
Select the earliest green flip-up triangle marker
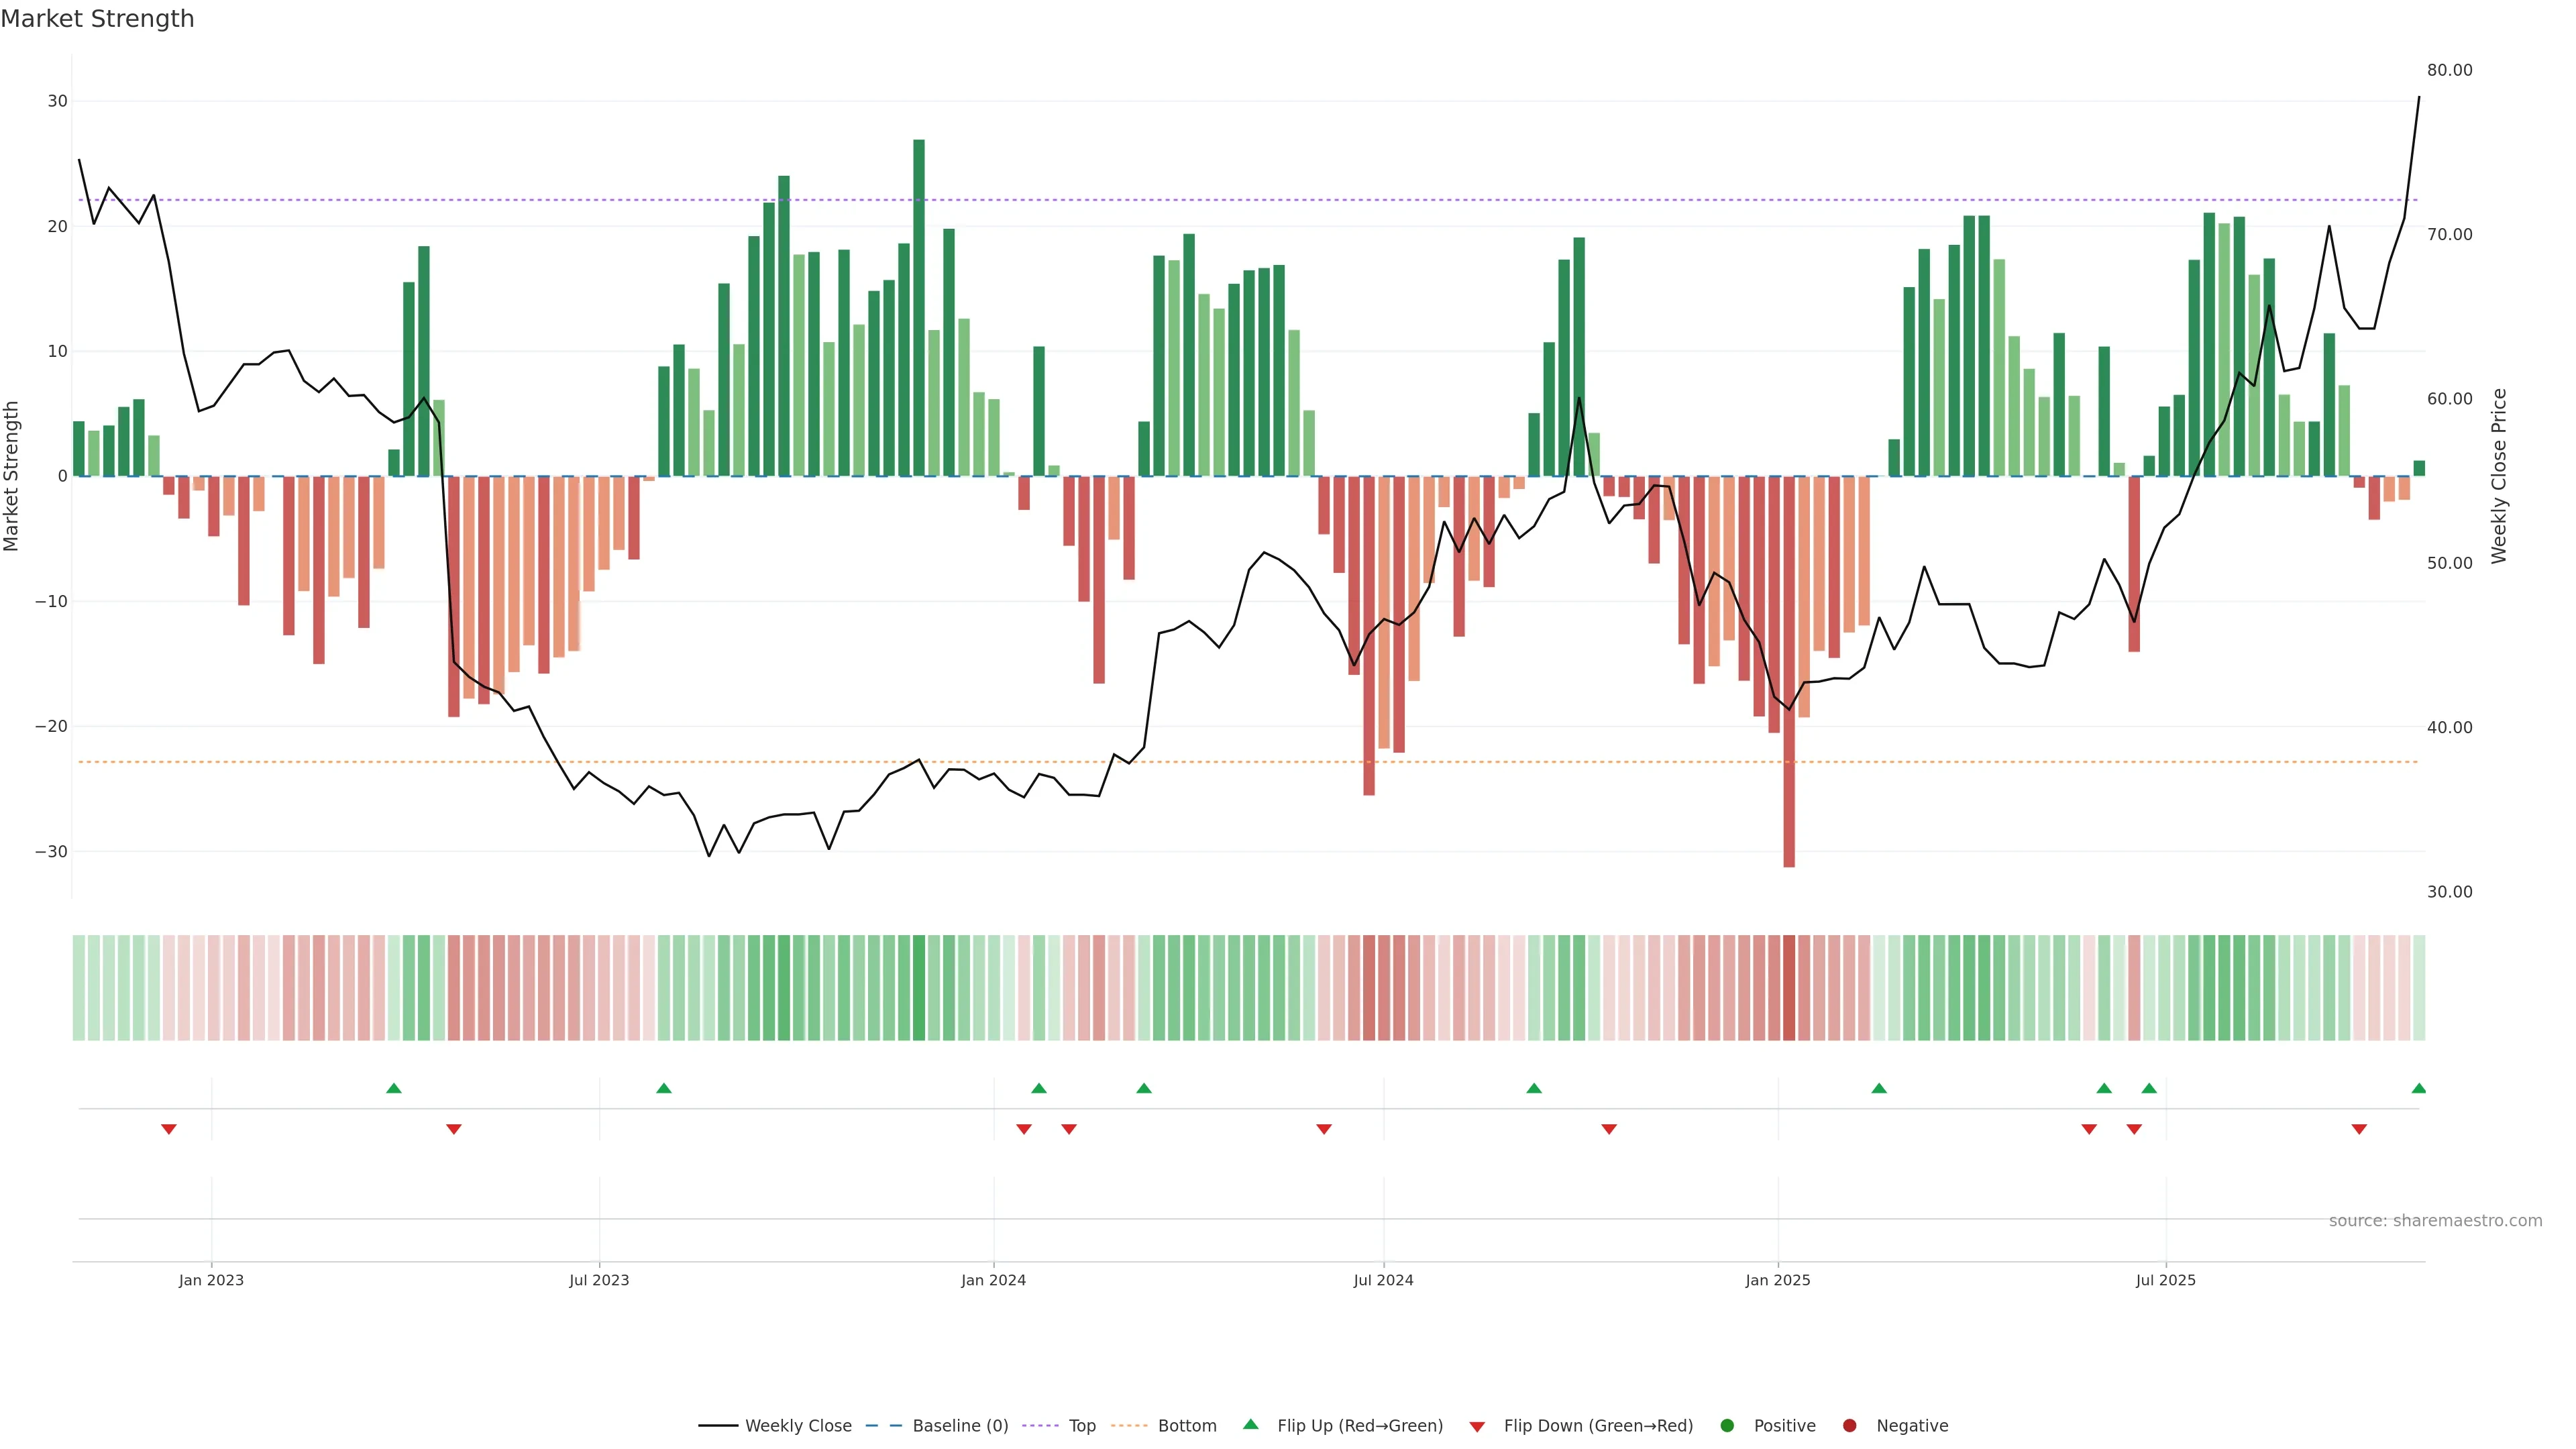tap(394, 1088)
